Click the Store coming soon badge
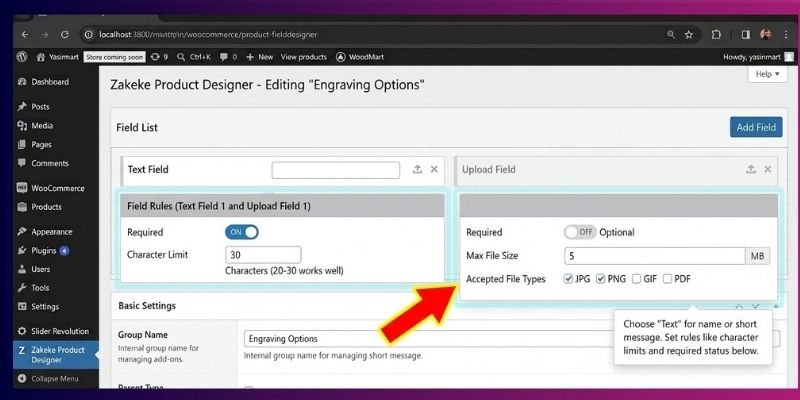 114,57
